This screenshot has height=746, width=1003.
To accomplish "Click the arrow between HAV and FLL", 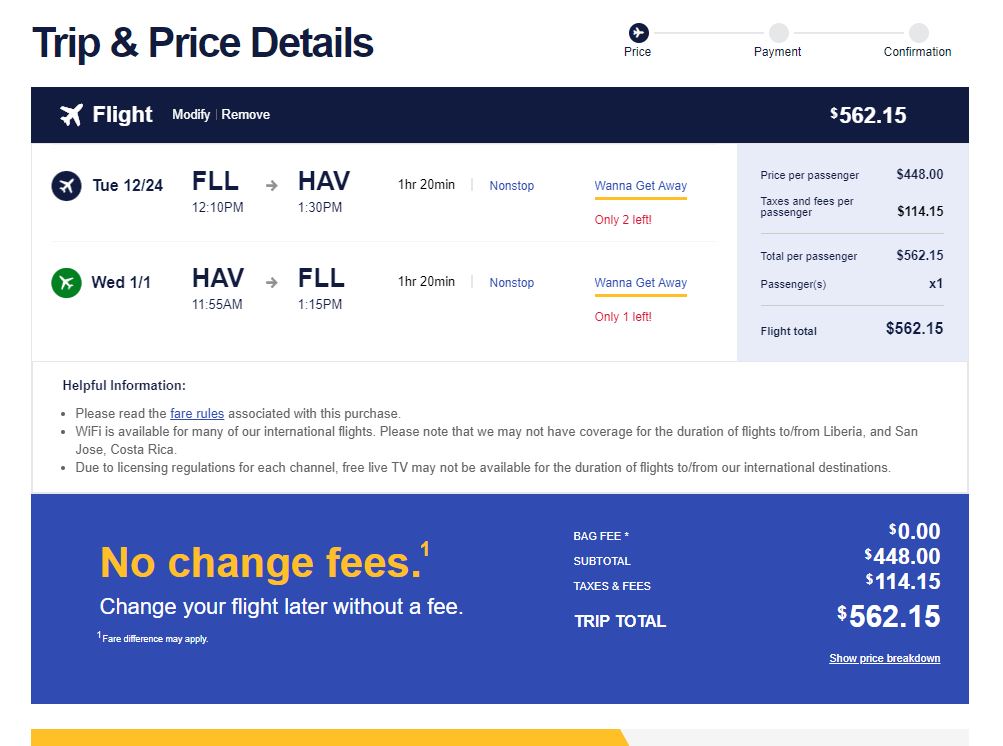I will click(272, 282).
